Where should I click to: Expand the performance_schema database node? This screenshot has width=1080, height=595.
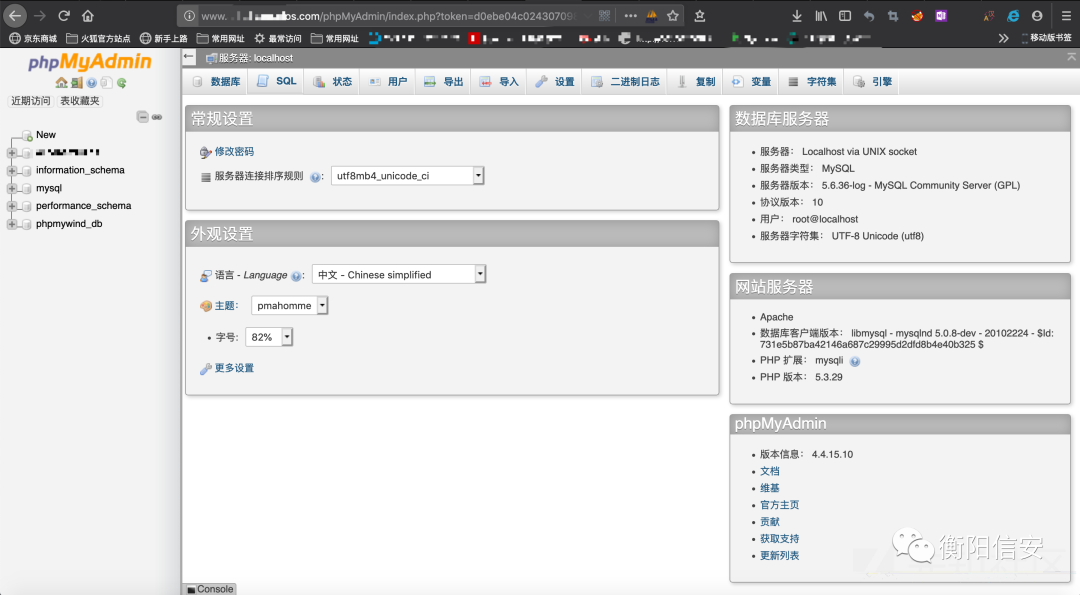[12, 206]
